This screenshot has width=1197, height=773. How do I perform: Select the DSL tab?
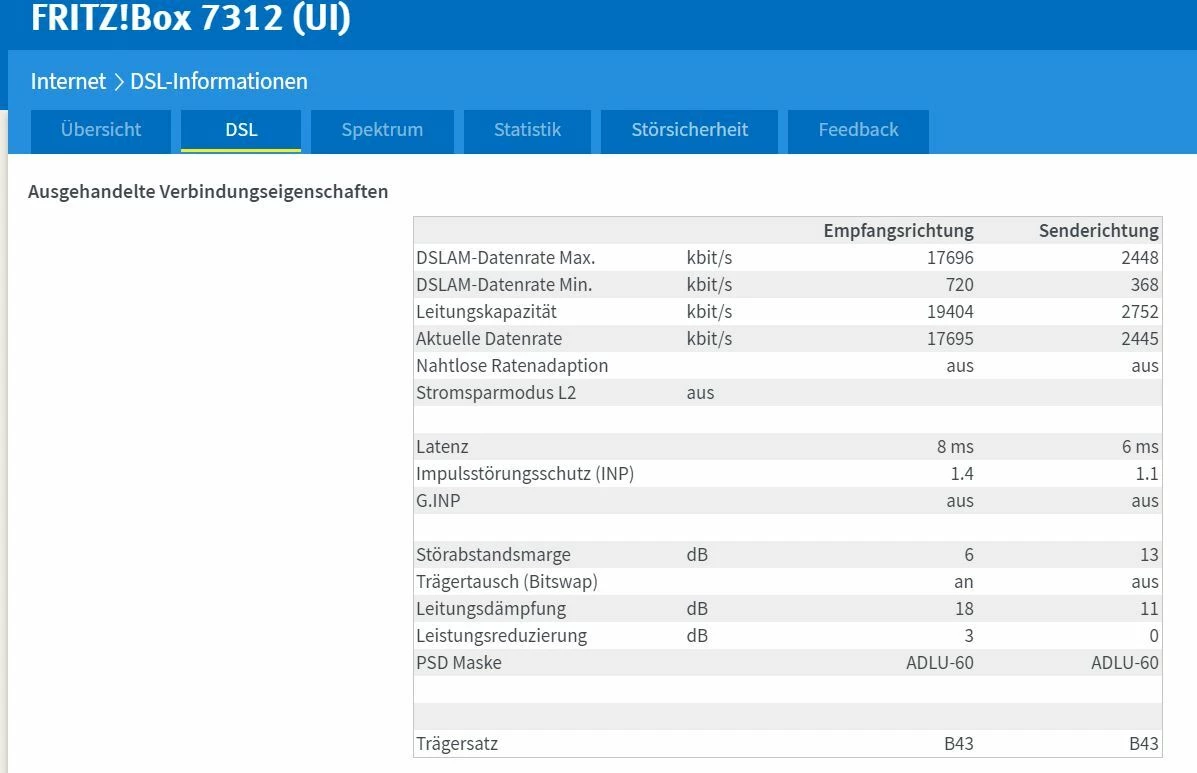pyautogui.click(x=241, y=130)
